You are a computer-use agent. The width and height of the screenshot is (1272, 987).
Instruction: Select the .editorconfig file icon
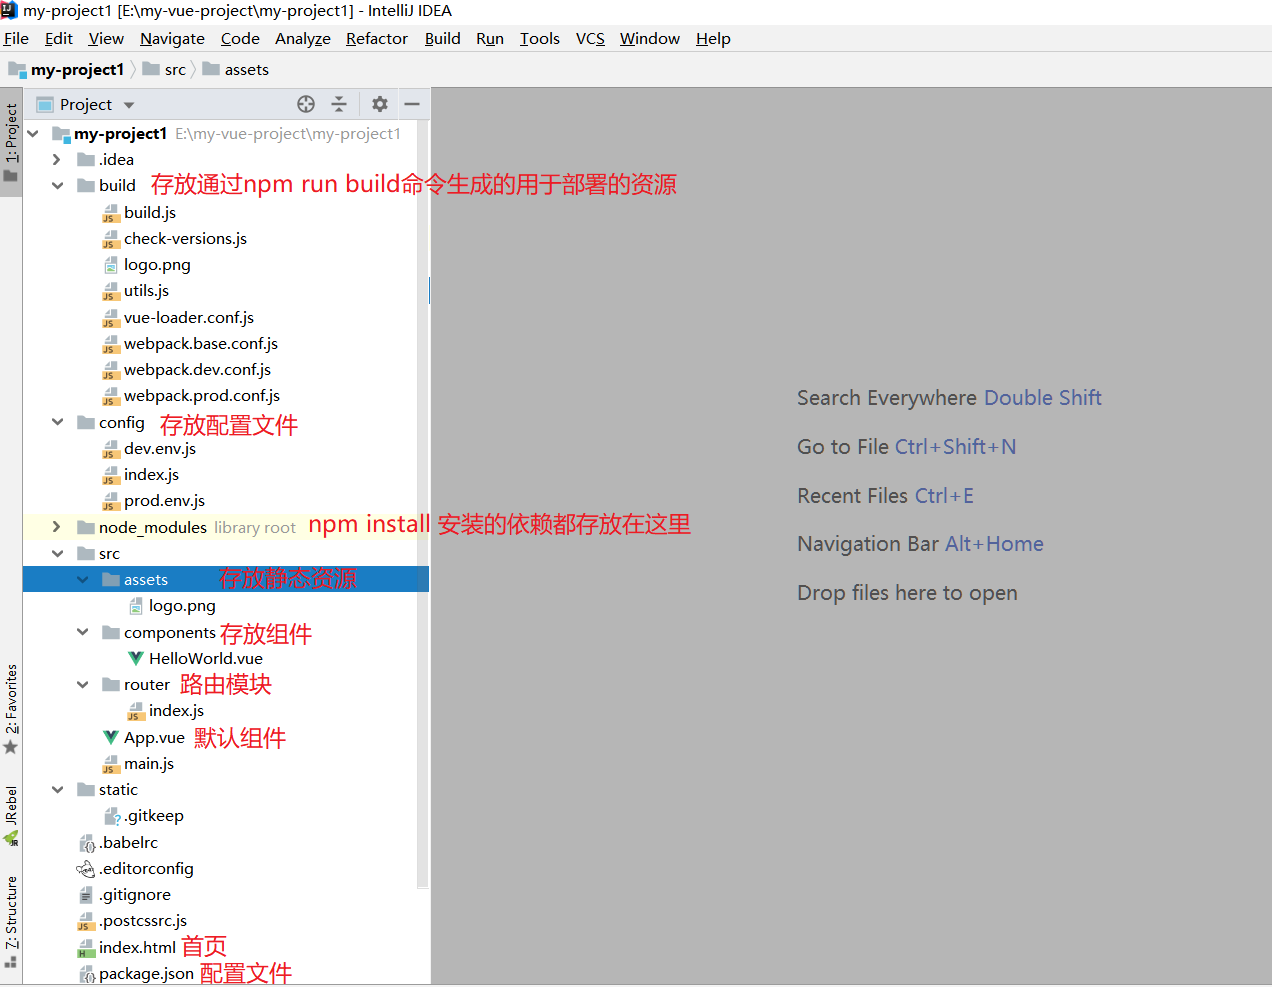86,869
